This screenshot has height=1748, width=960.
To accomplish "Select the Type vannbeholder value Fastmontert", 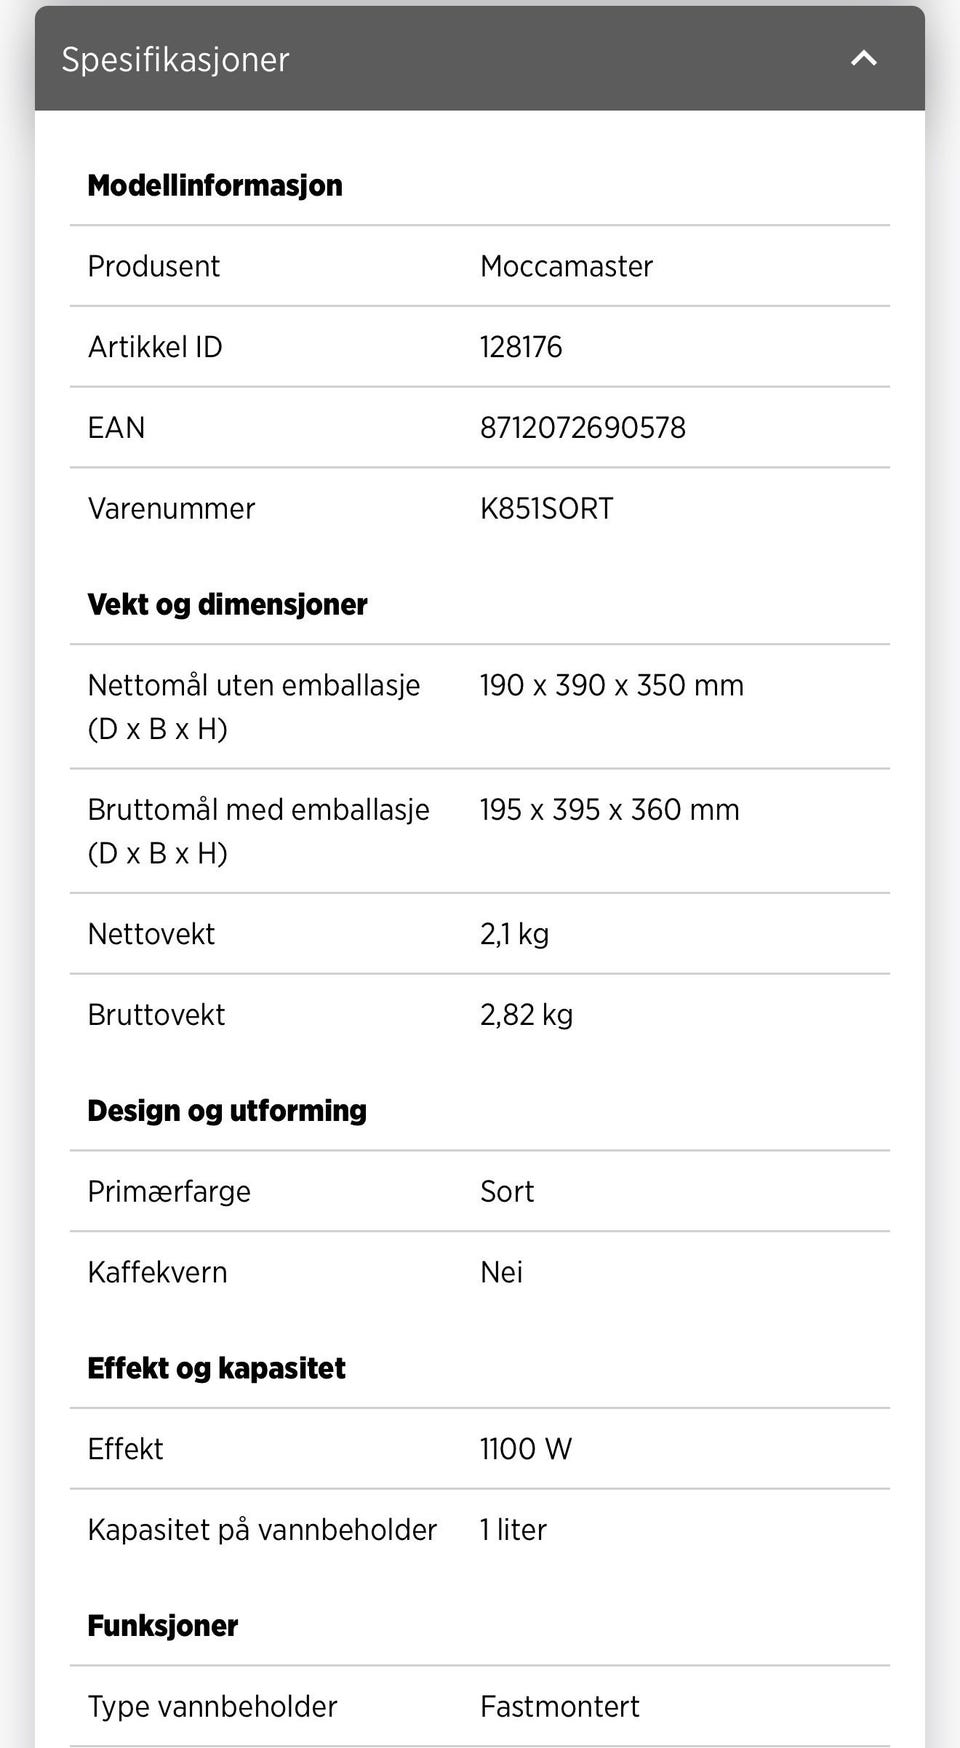I will [x=559, y=1706].
